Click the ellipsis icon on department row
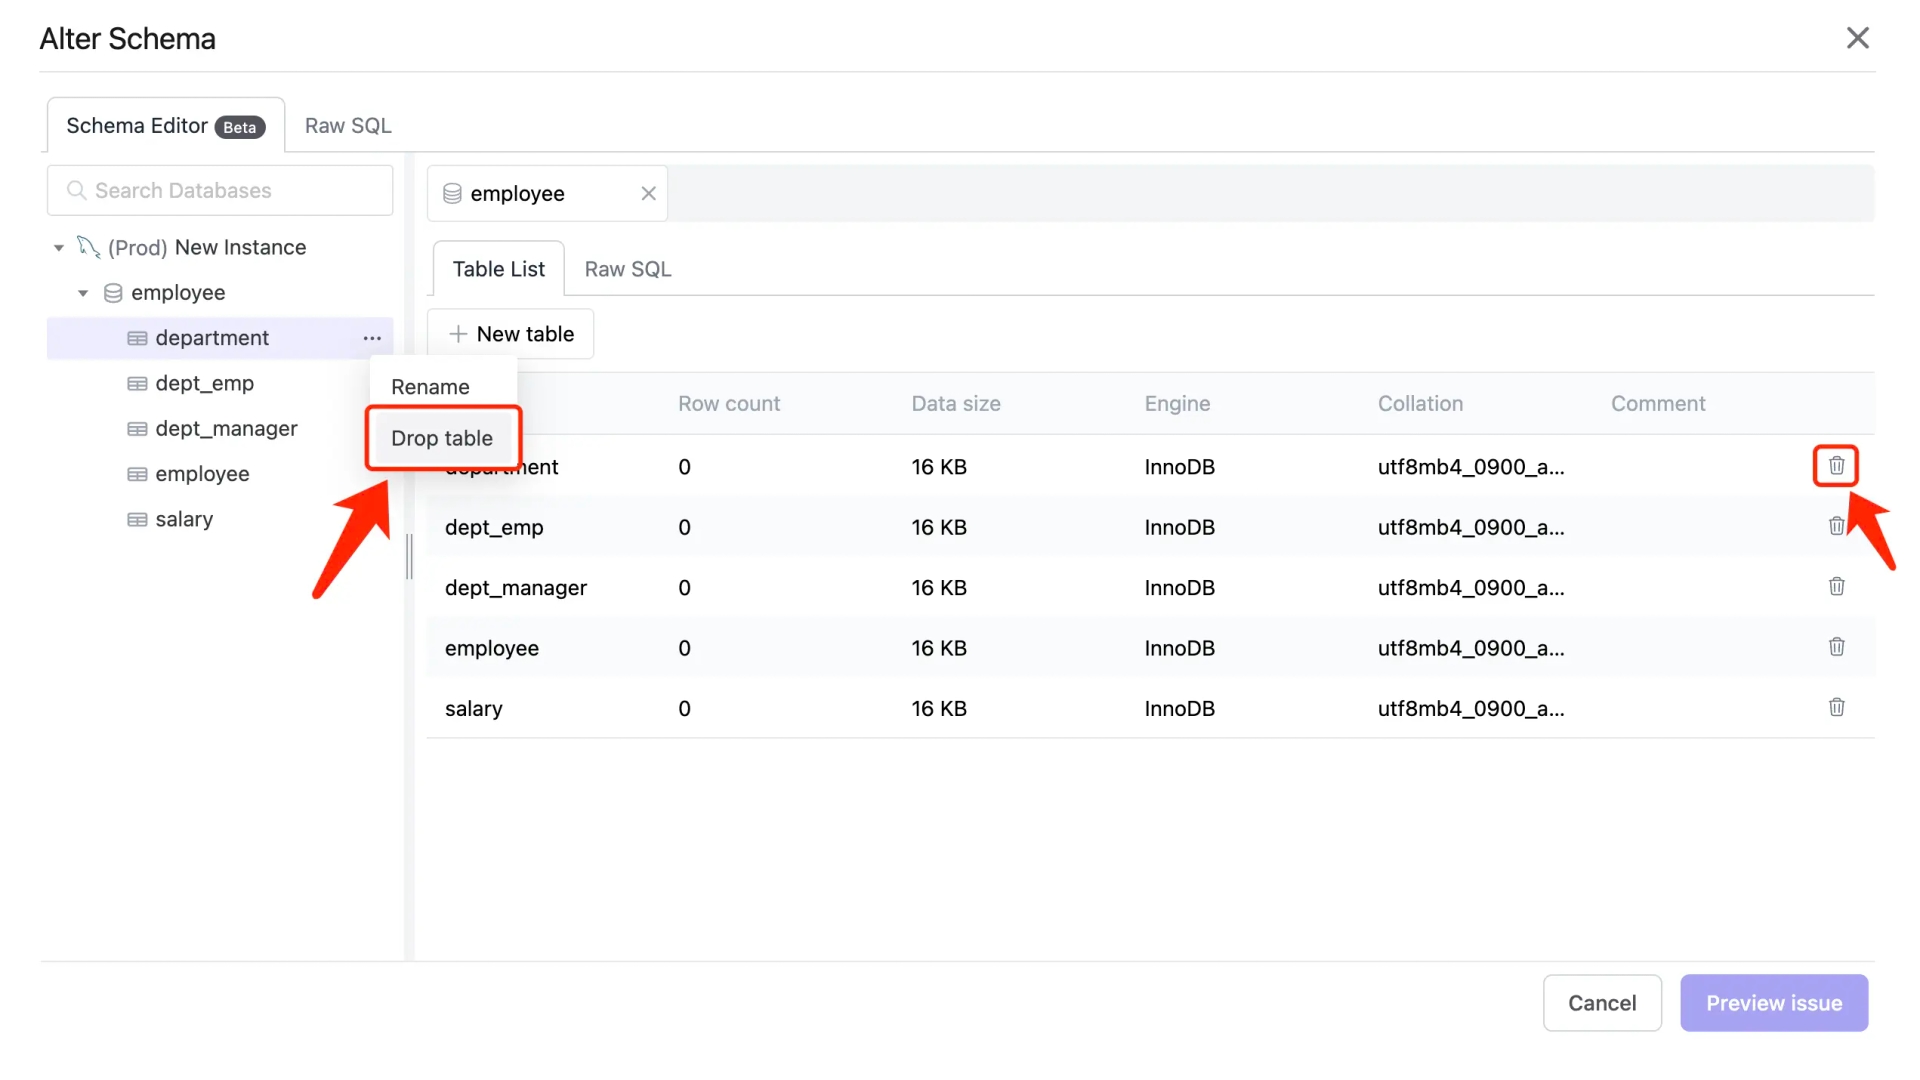1920x1080 pixels. (371, 336)
